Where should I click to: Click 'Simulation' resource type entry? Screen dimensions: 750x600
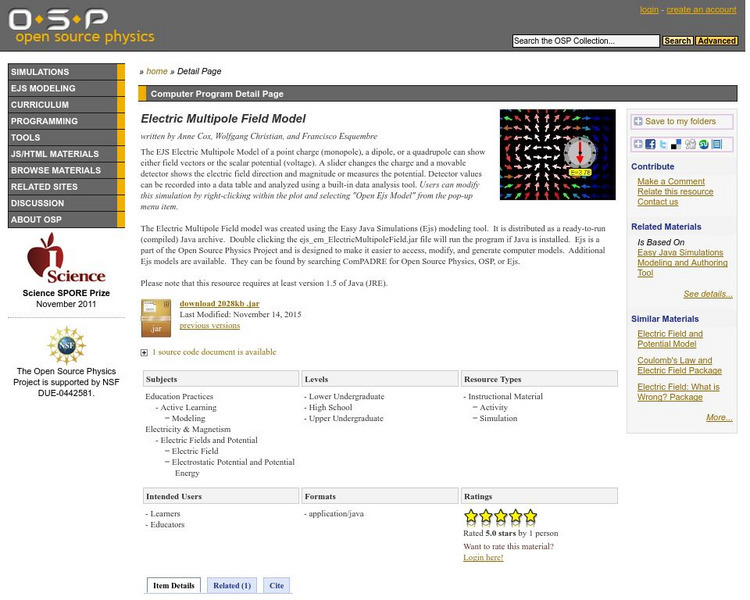coord(498,419)
